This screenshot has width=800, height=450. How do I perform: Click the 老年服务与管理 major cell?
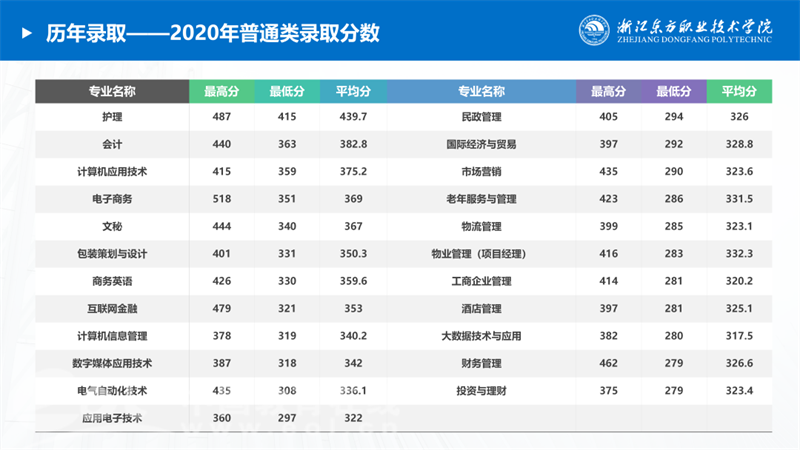(x=482, y=199)
